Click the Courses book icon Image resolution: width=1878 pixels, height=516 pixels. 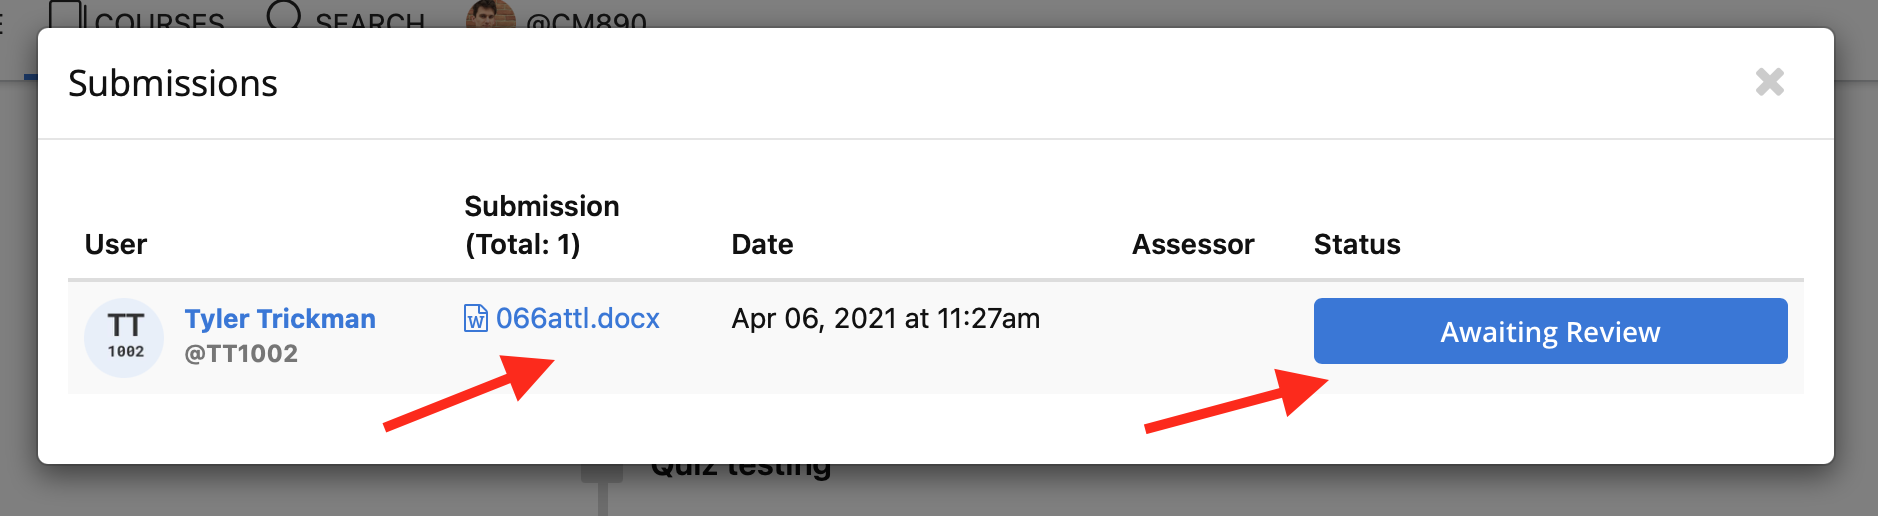point(65,14)
